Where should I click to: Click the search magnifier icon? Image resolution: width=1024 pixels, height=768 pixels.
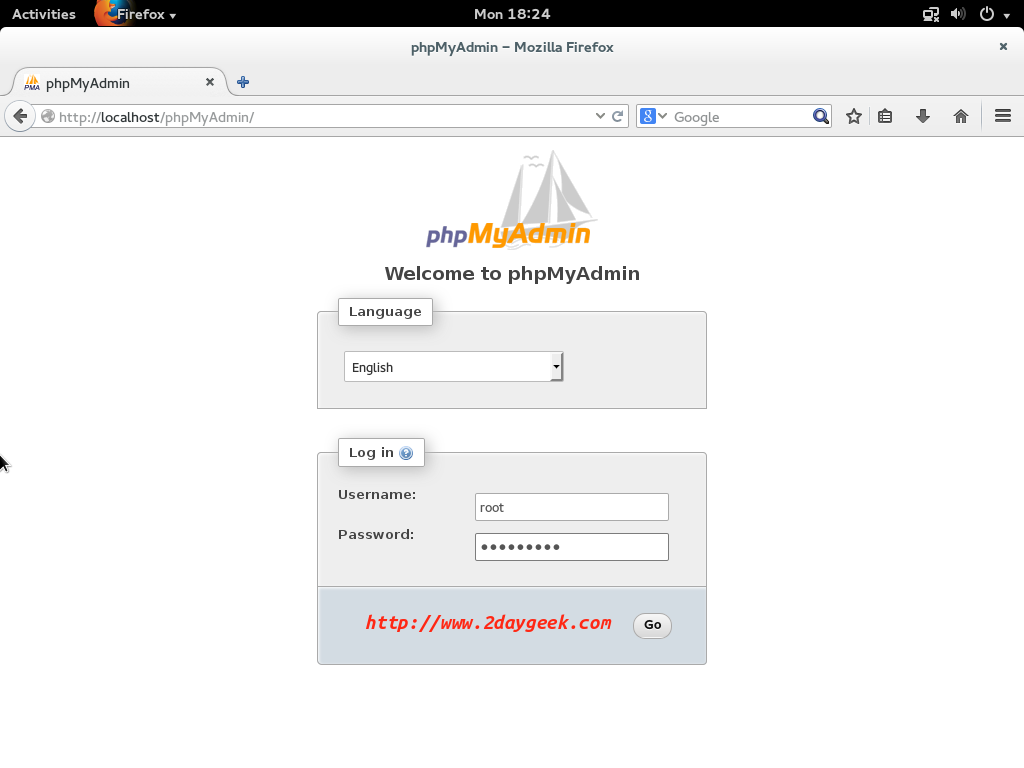point(820,116)
